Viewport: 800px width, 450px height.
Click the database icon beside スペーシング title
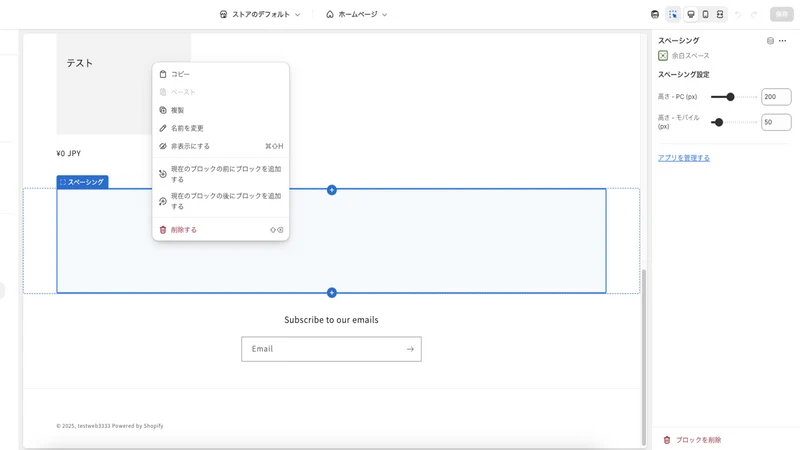click(x=770, y=40)
